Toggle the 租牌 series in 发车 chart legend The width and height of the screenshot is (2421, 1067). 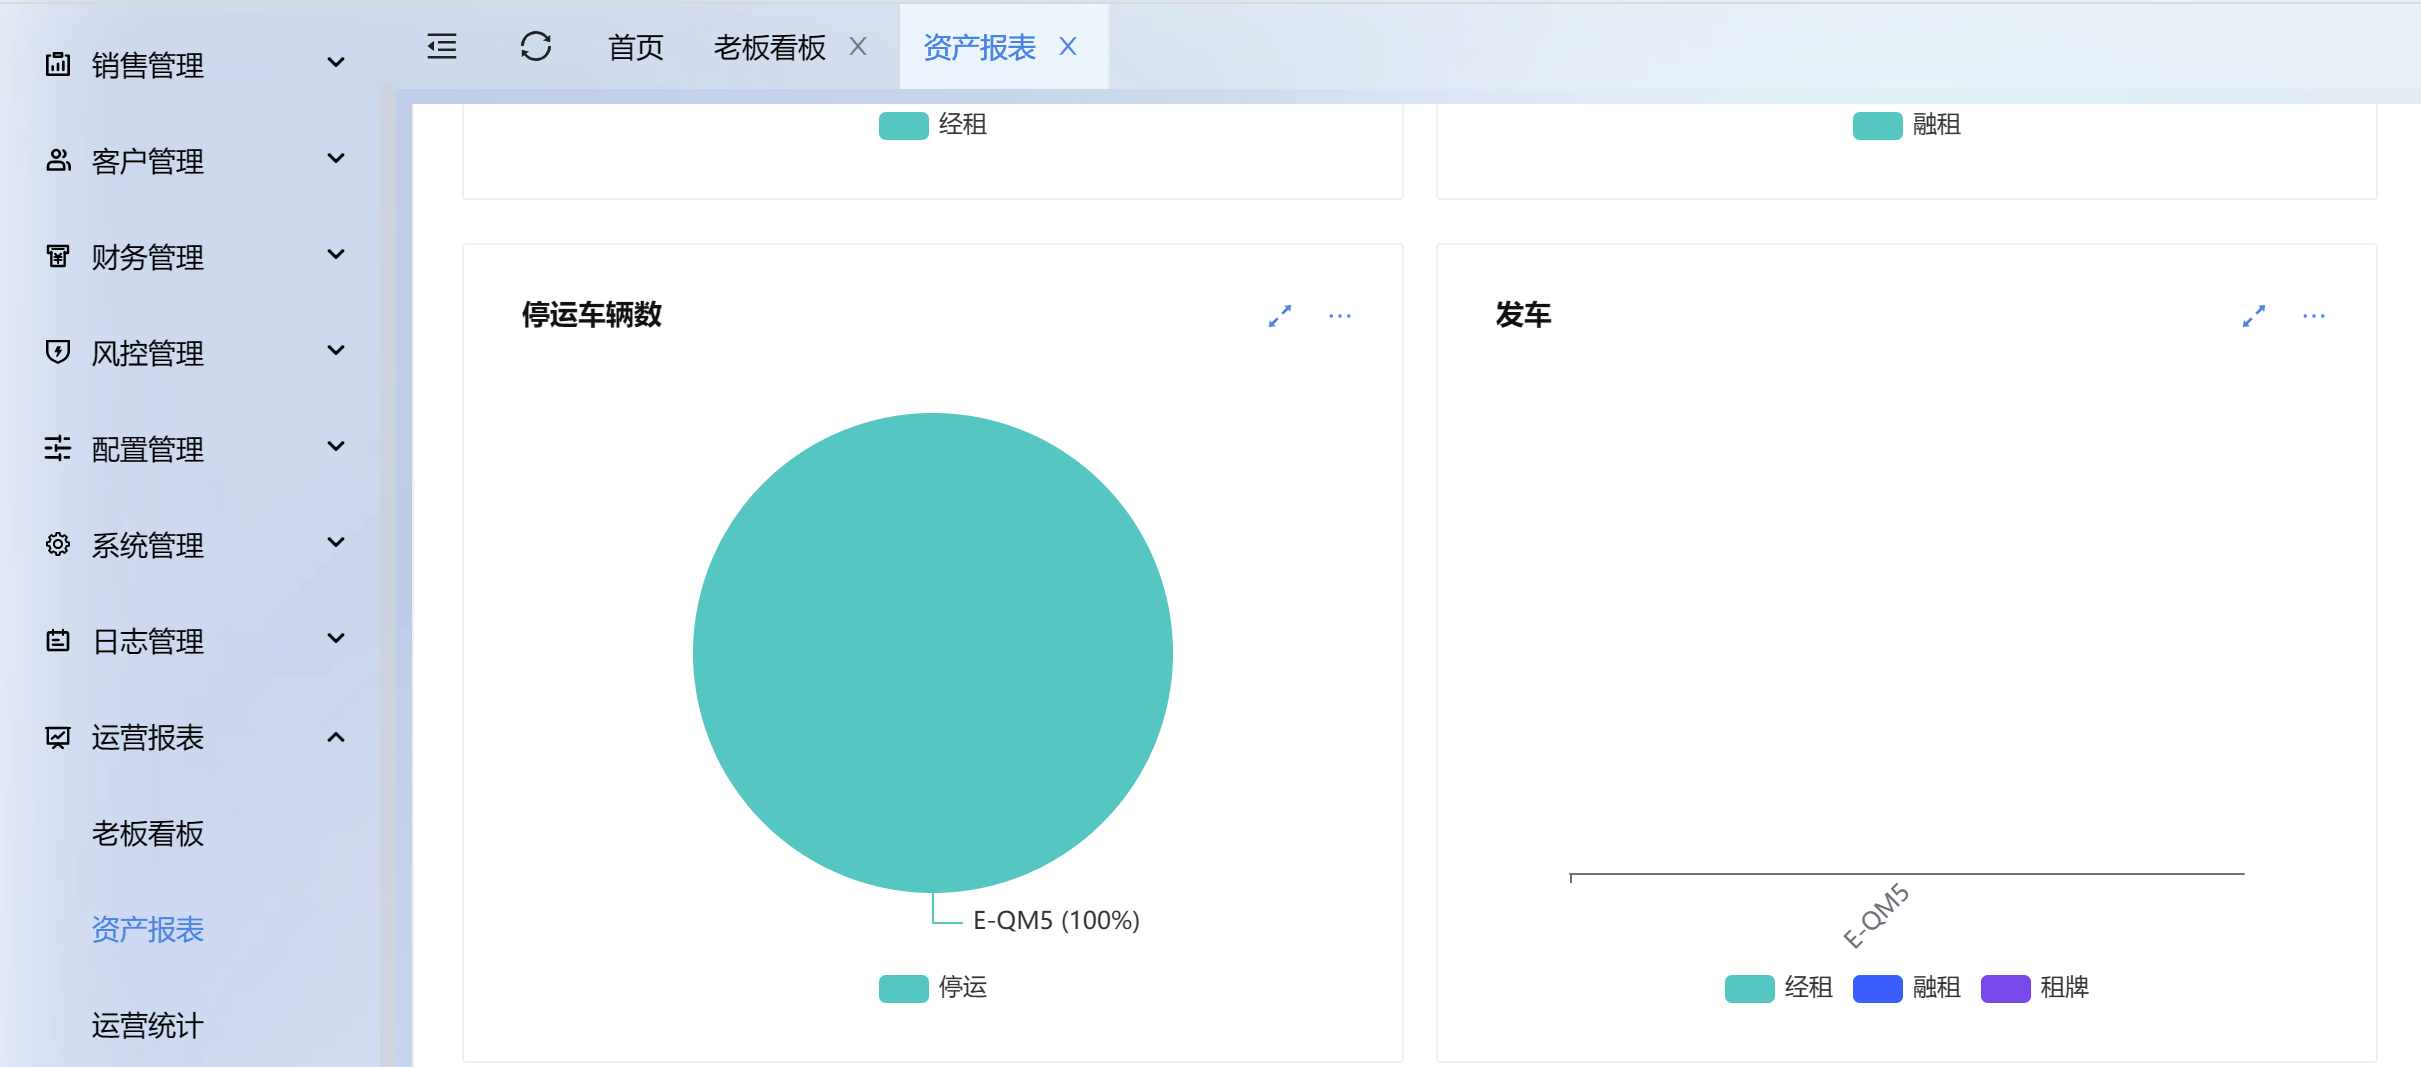click(2035, 988)
